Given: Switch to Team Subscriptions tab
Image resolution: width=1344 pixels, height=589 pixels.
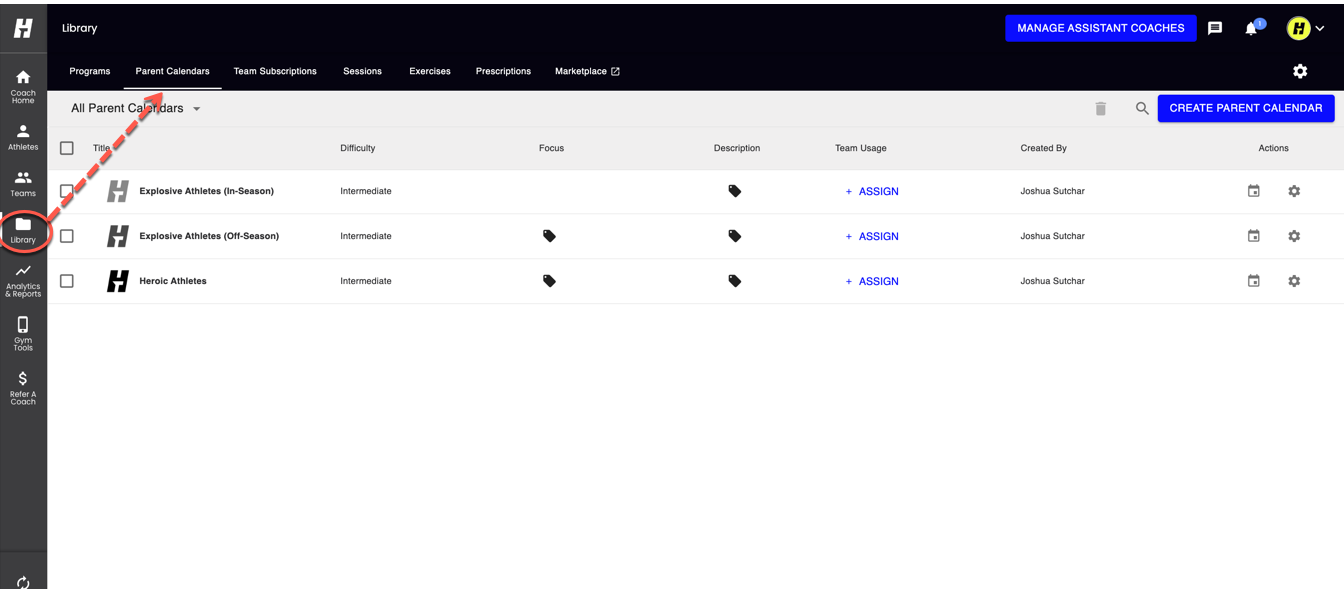Looking at the screenshot, I should click(275, 71).
